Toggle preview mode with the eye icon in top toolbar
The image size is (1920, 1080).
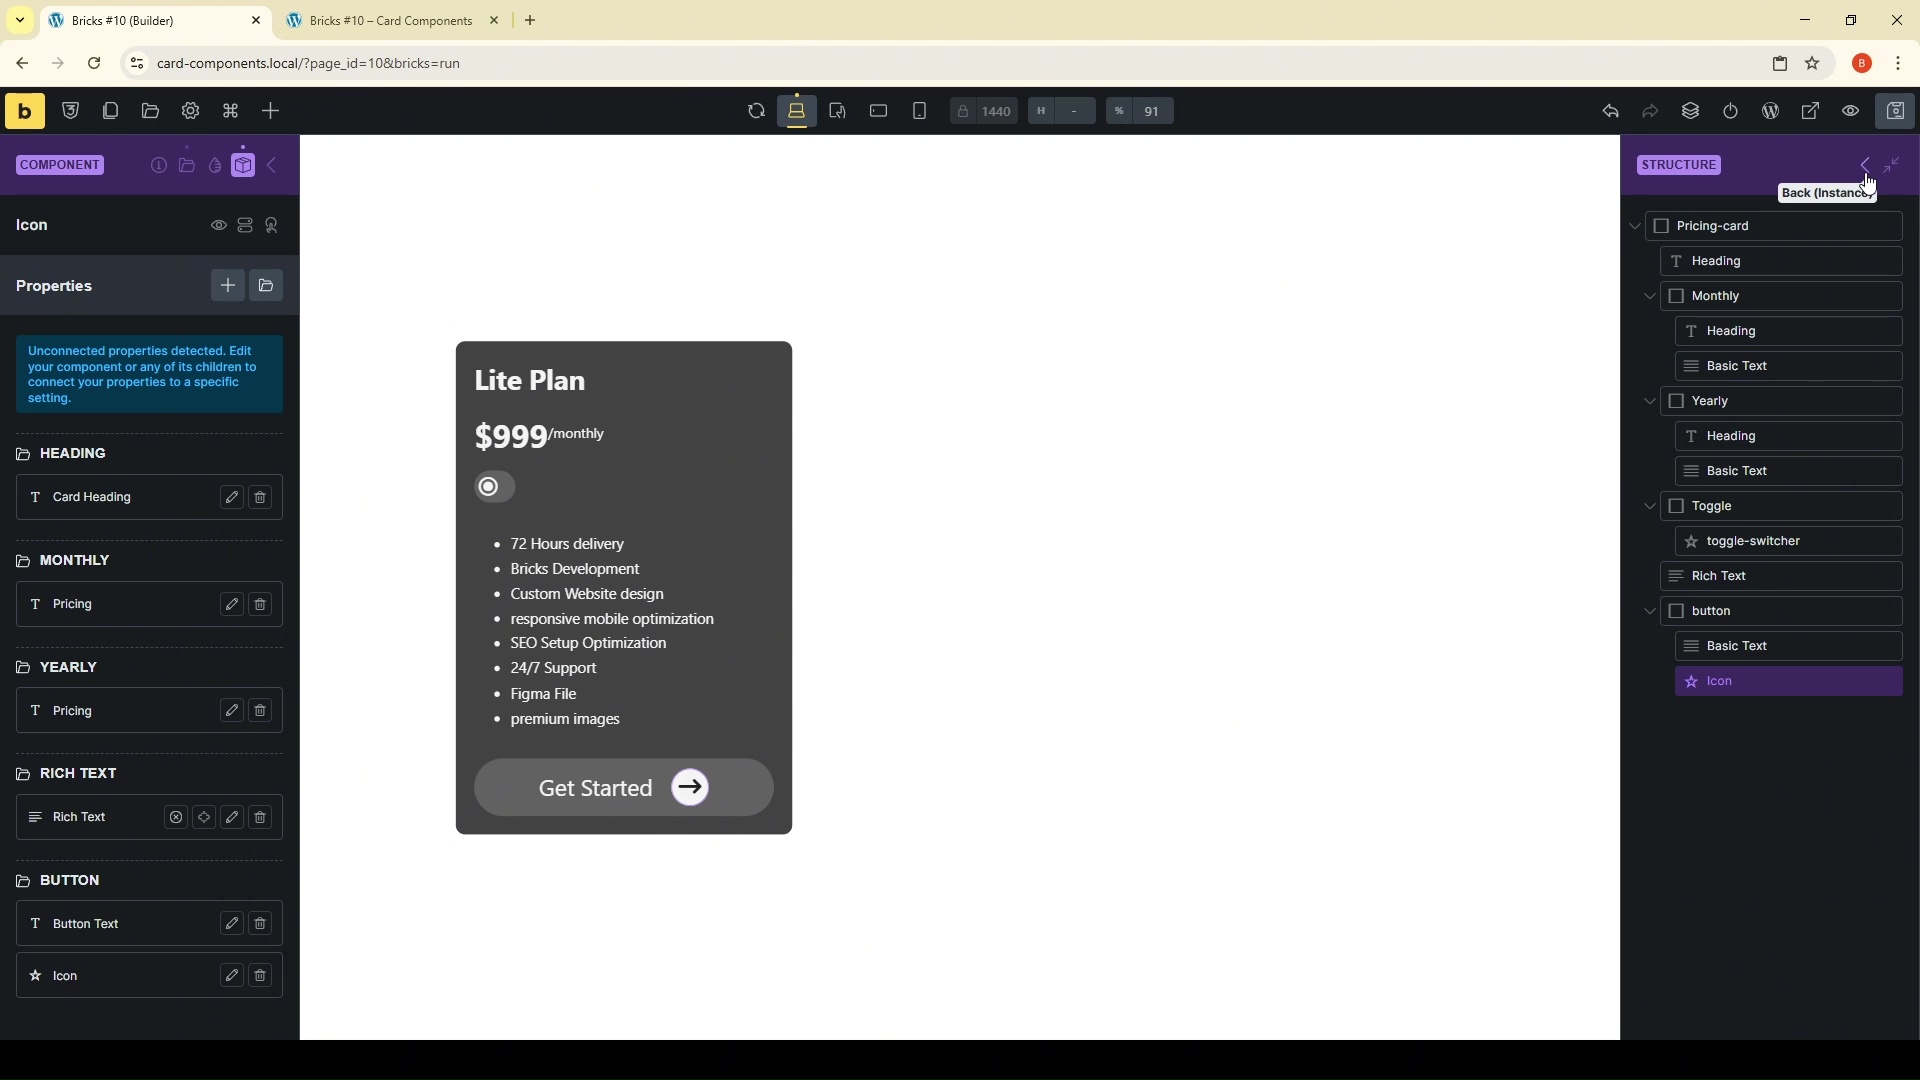[1851, 112]
